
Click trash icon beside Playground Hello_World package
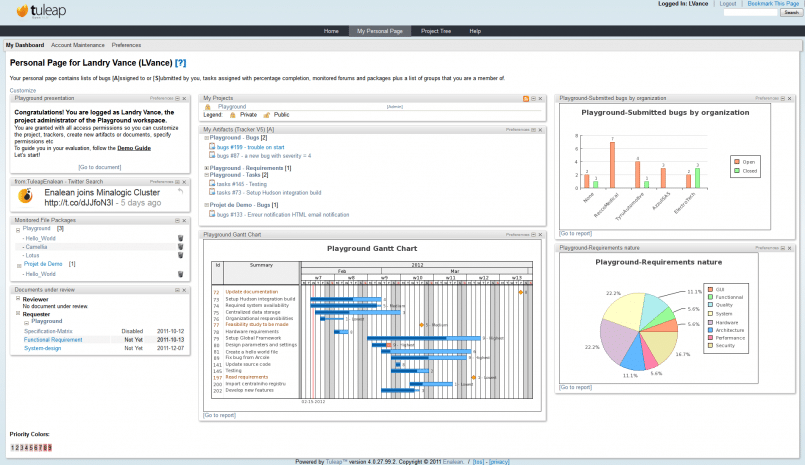point(181,238)
